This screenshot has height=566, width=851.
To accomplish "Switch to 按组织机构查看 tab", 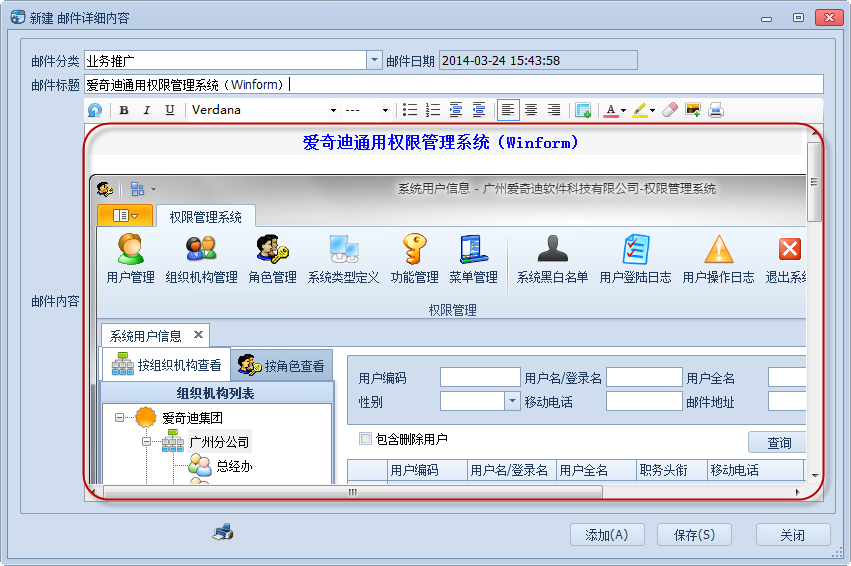I will coord(167,365).
